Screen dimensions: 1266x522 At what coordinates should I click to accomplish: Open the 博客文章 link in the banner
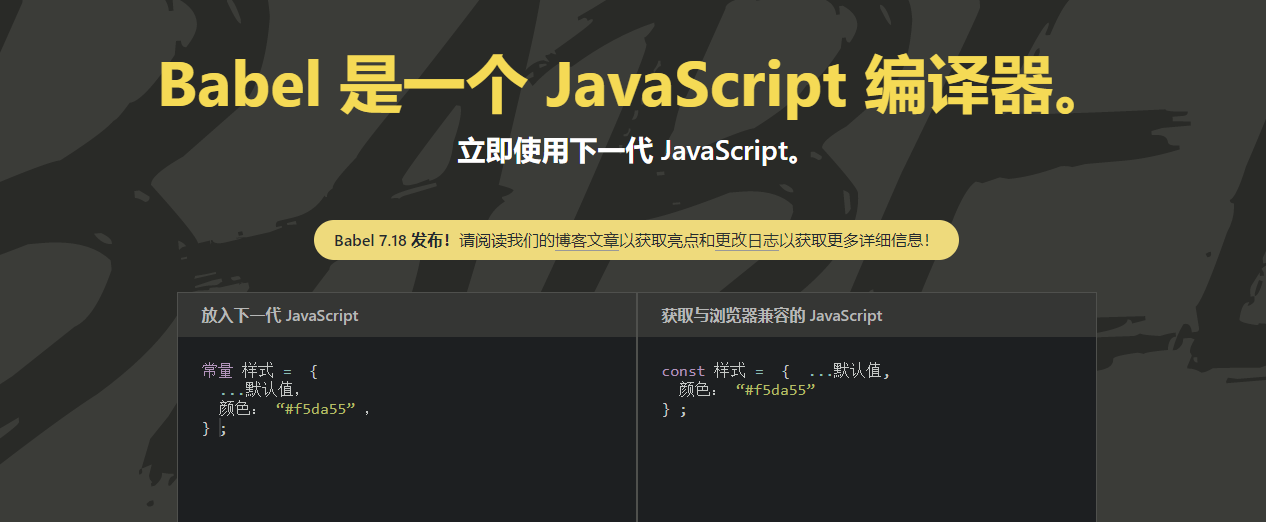coord(587,240)
